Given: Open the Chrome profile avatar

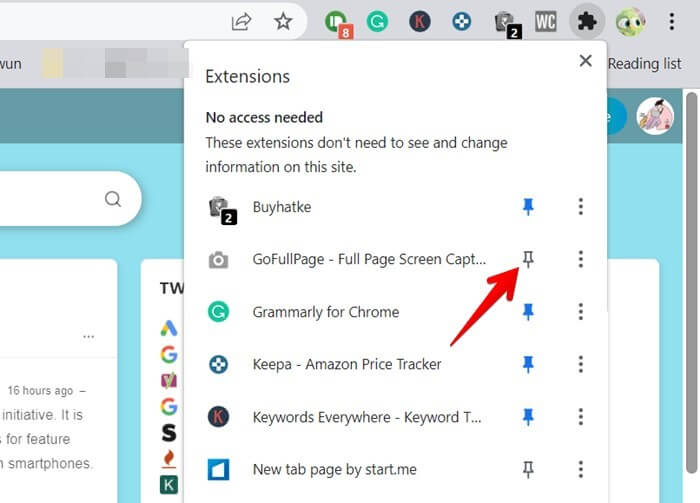Looking at the screenshot, I should pos(630,21).
